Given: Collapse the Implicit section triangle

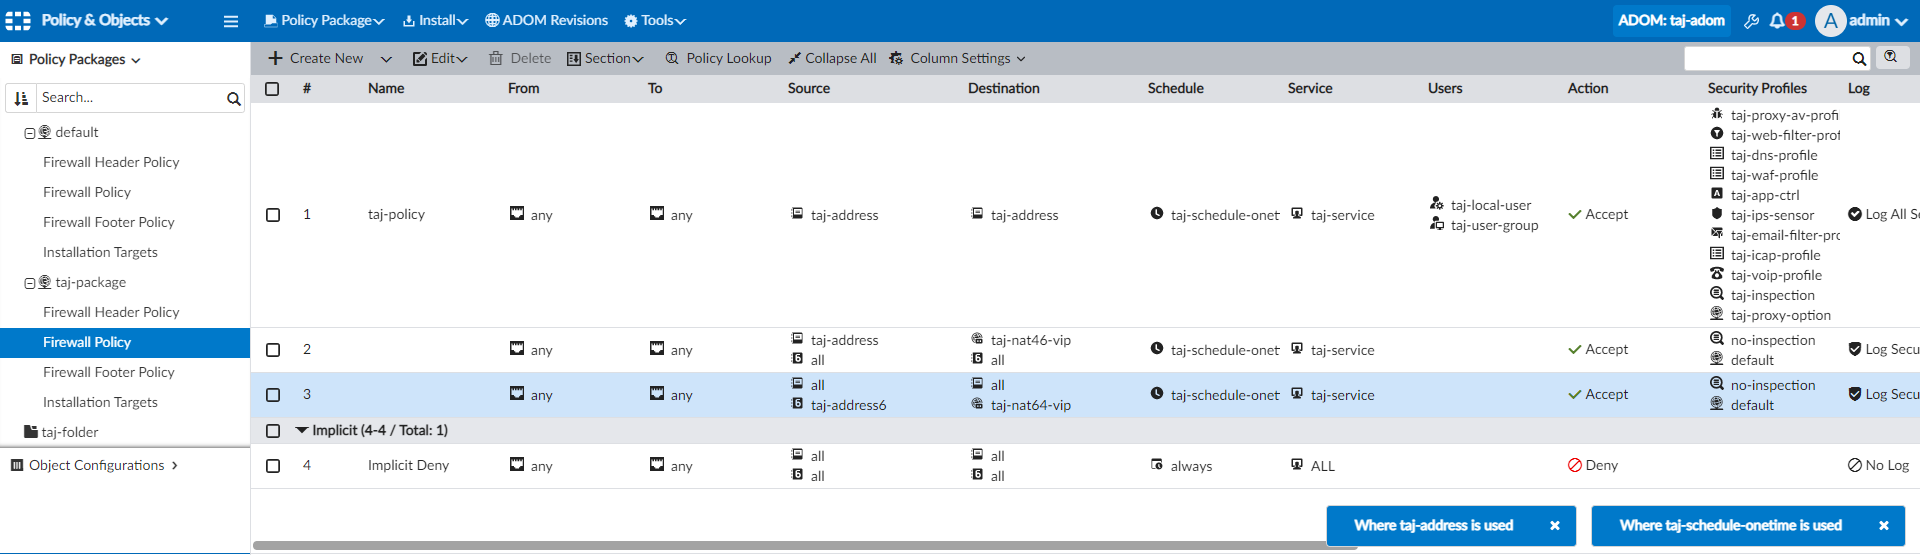Looking at the screenshot, I should point(302,430).
